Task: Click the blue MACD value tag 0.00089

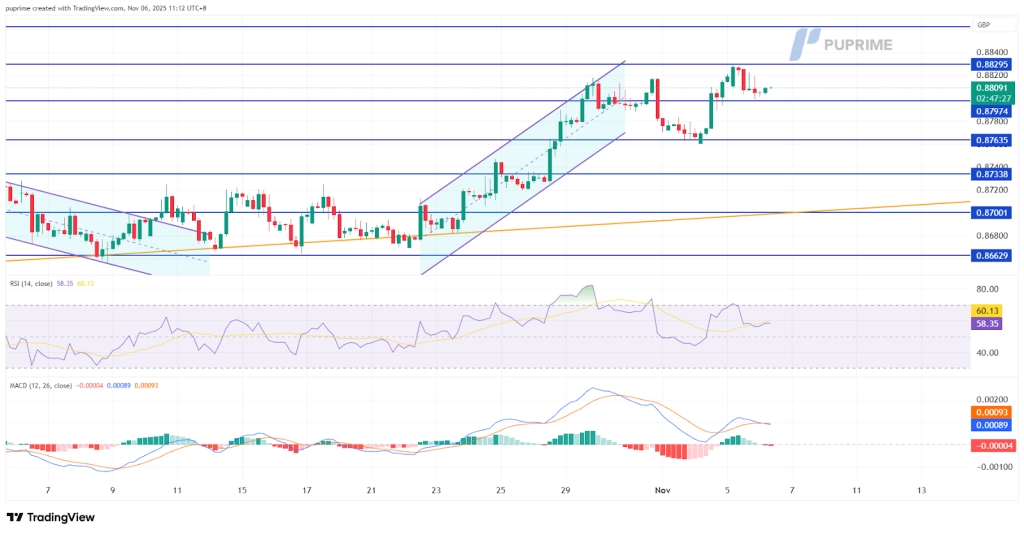Action: pyautogui.click(x=991, y=425)
